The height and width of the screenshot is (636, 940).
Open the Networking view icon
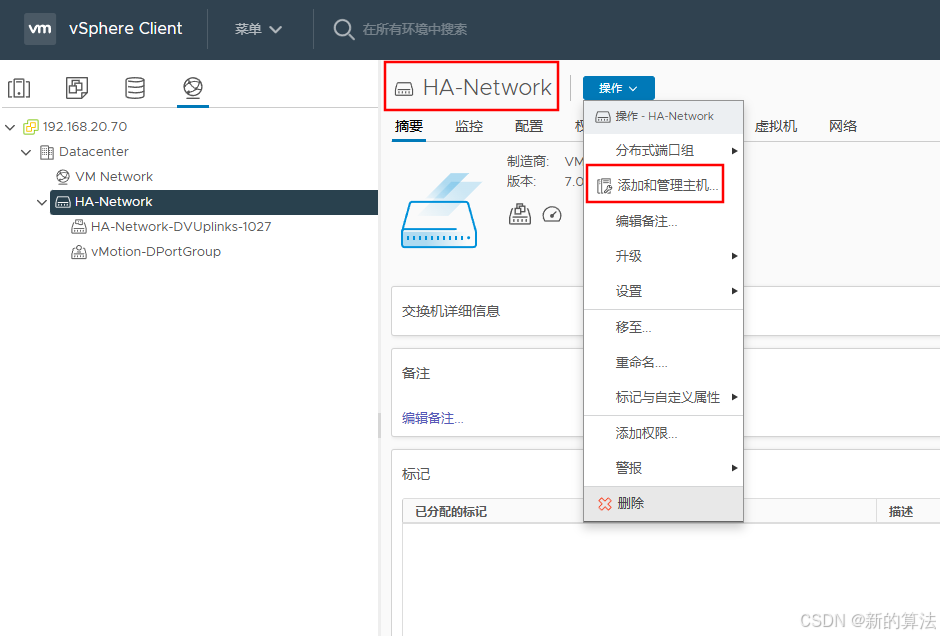pyautogui.click(x=193, y=88)
